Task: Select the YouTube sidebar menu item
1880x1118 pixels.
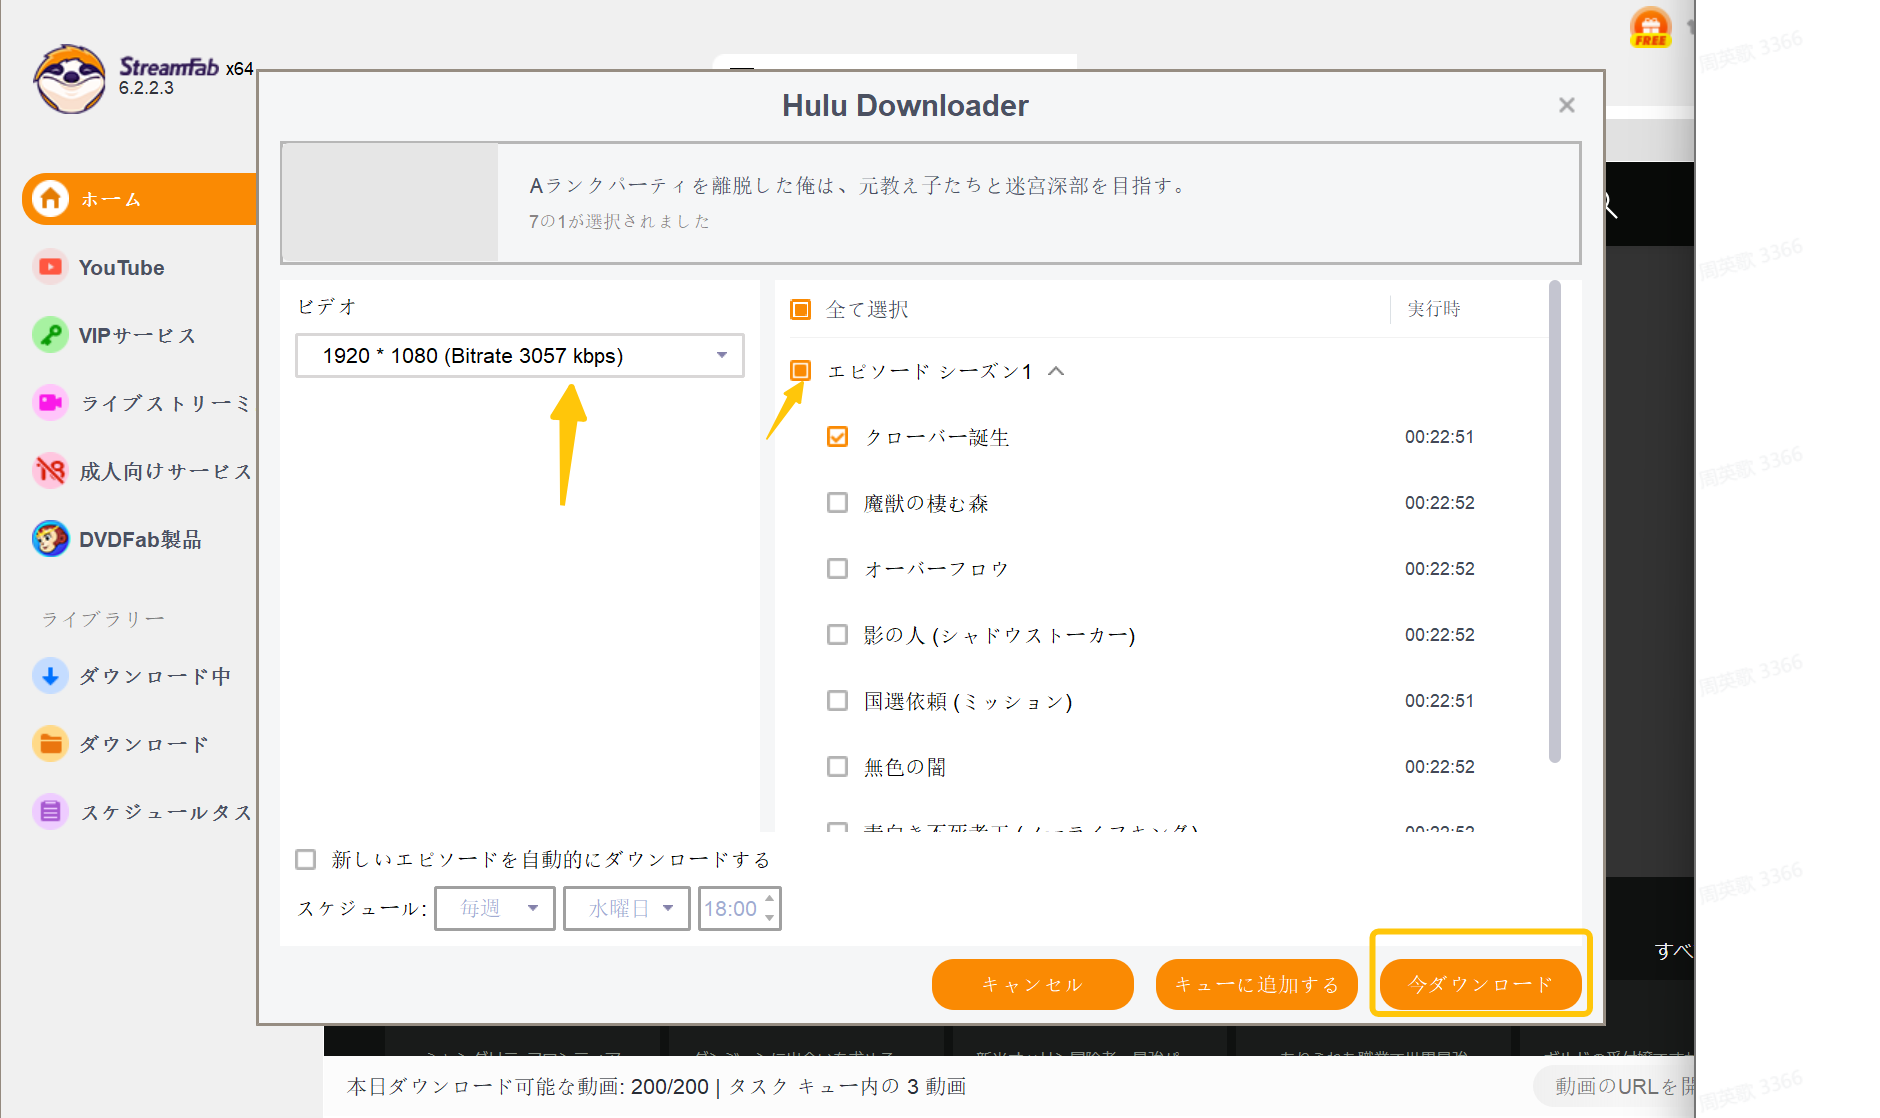Action: pos(140,267)
